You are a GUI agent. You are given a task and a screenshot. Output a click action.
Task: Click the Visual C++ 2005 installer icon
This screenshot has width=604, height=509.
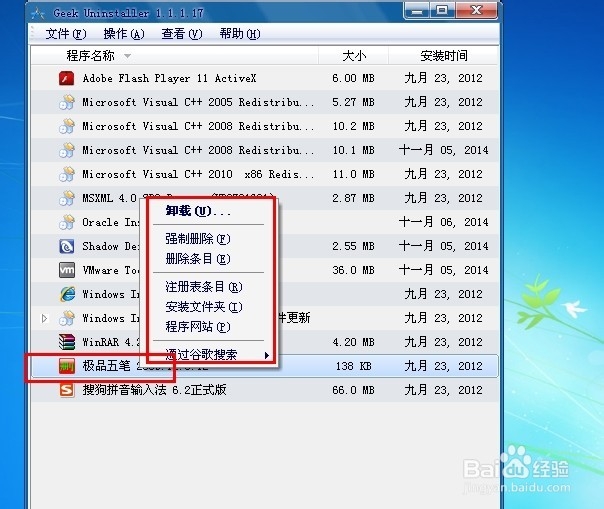pos(67,102)
